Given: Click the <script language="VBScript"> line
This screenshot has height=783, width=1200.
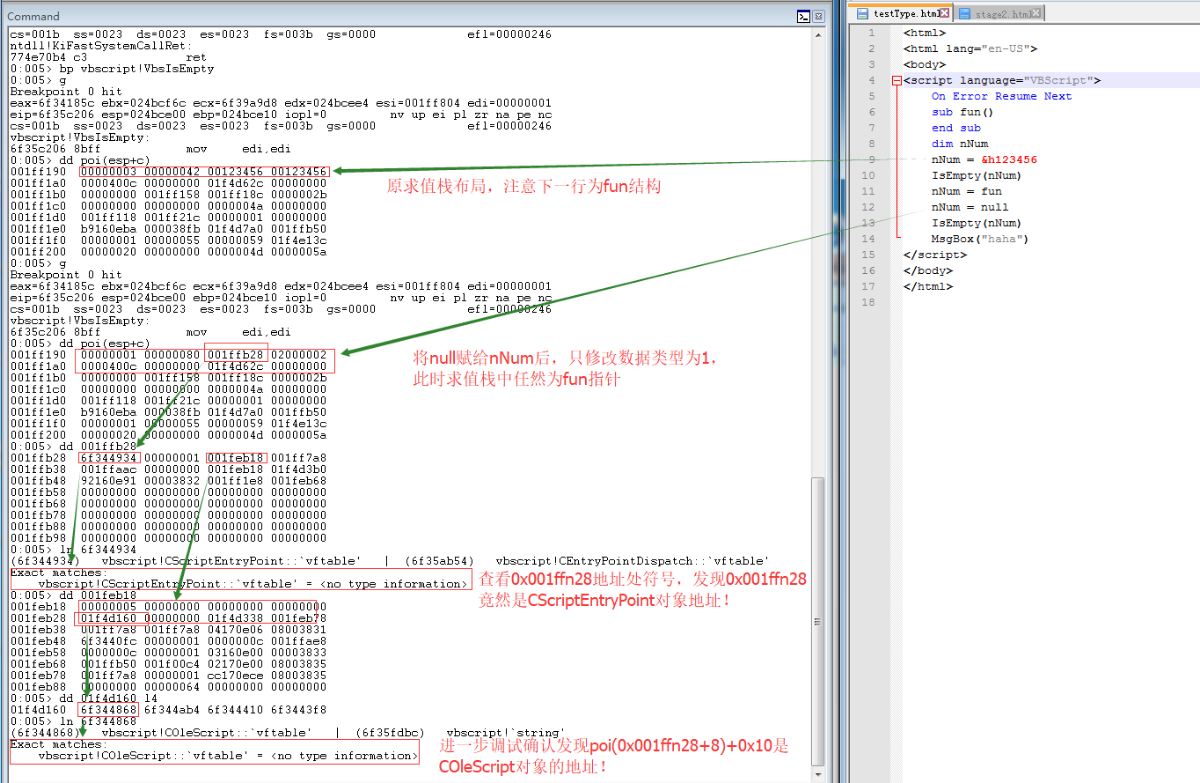Looking at the screenshot, I should (x=1001, y=80).
